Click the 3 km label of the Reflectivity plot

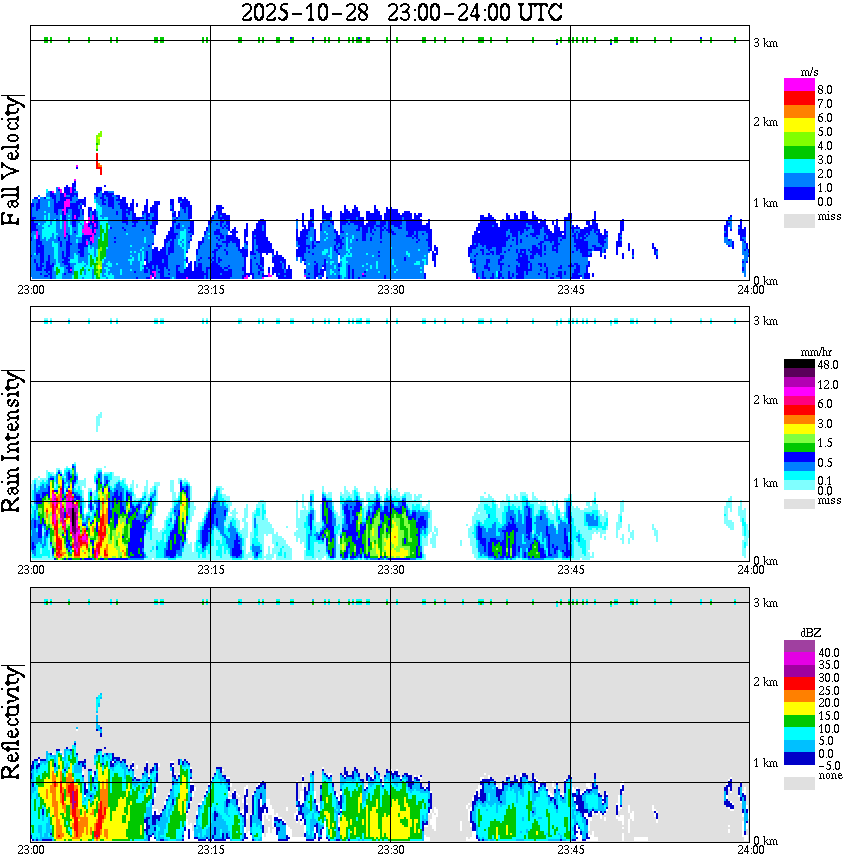tap(765, 603)
